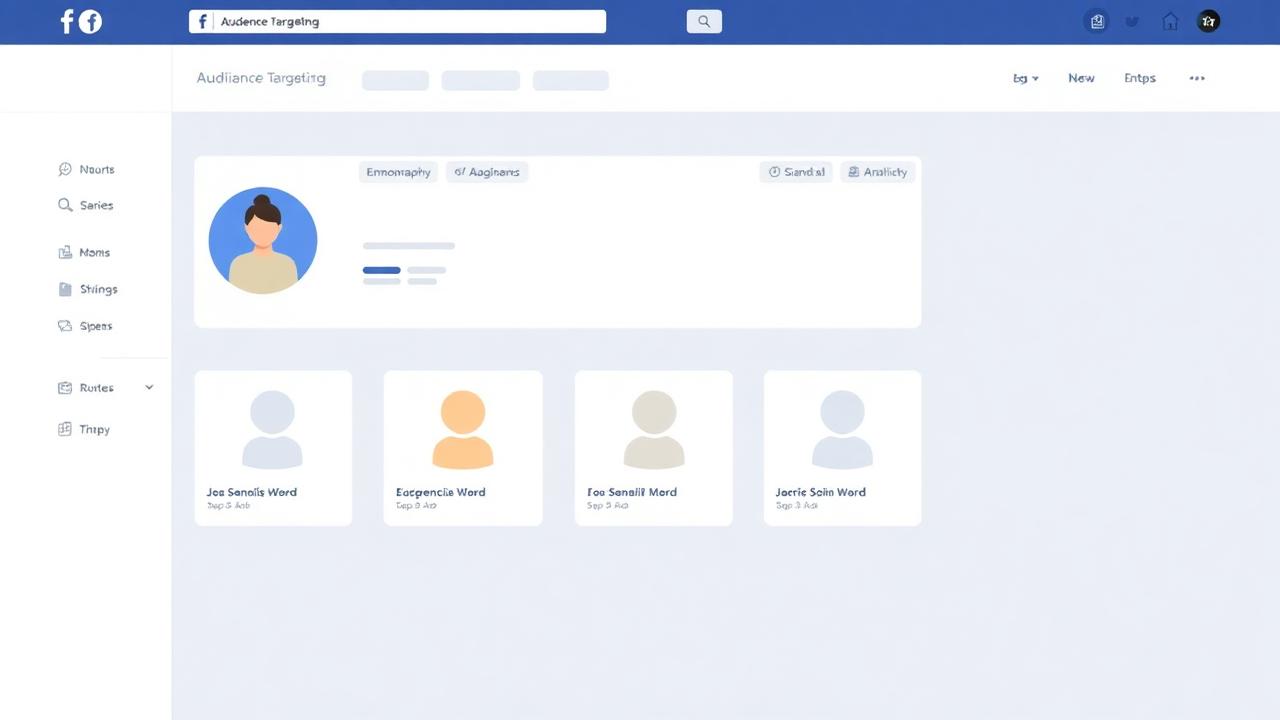Go to home via the house icon
Image resolution: width=1280 pixels, height=720 pixels.
pos(1170,21)
